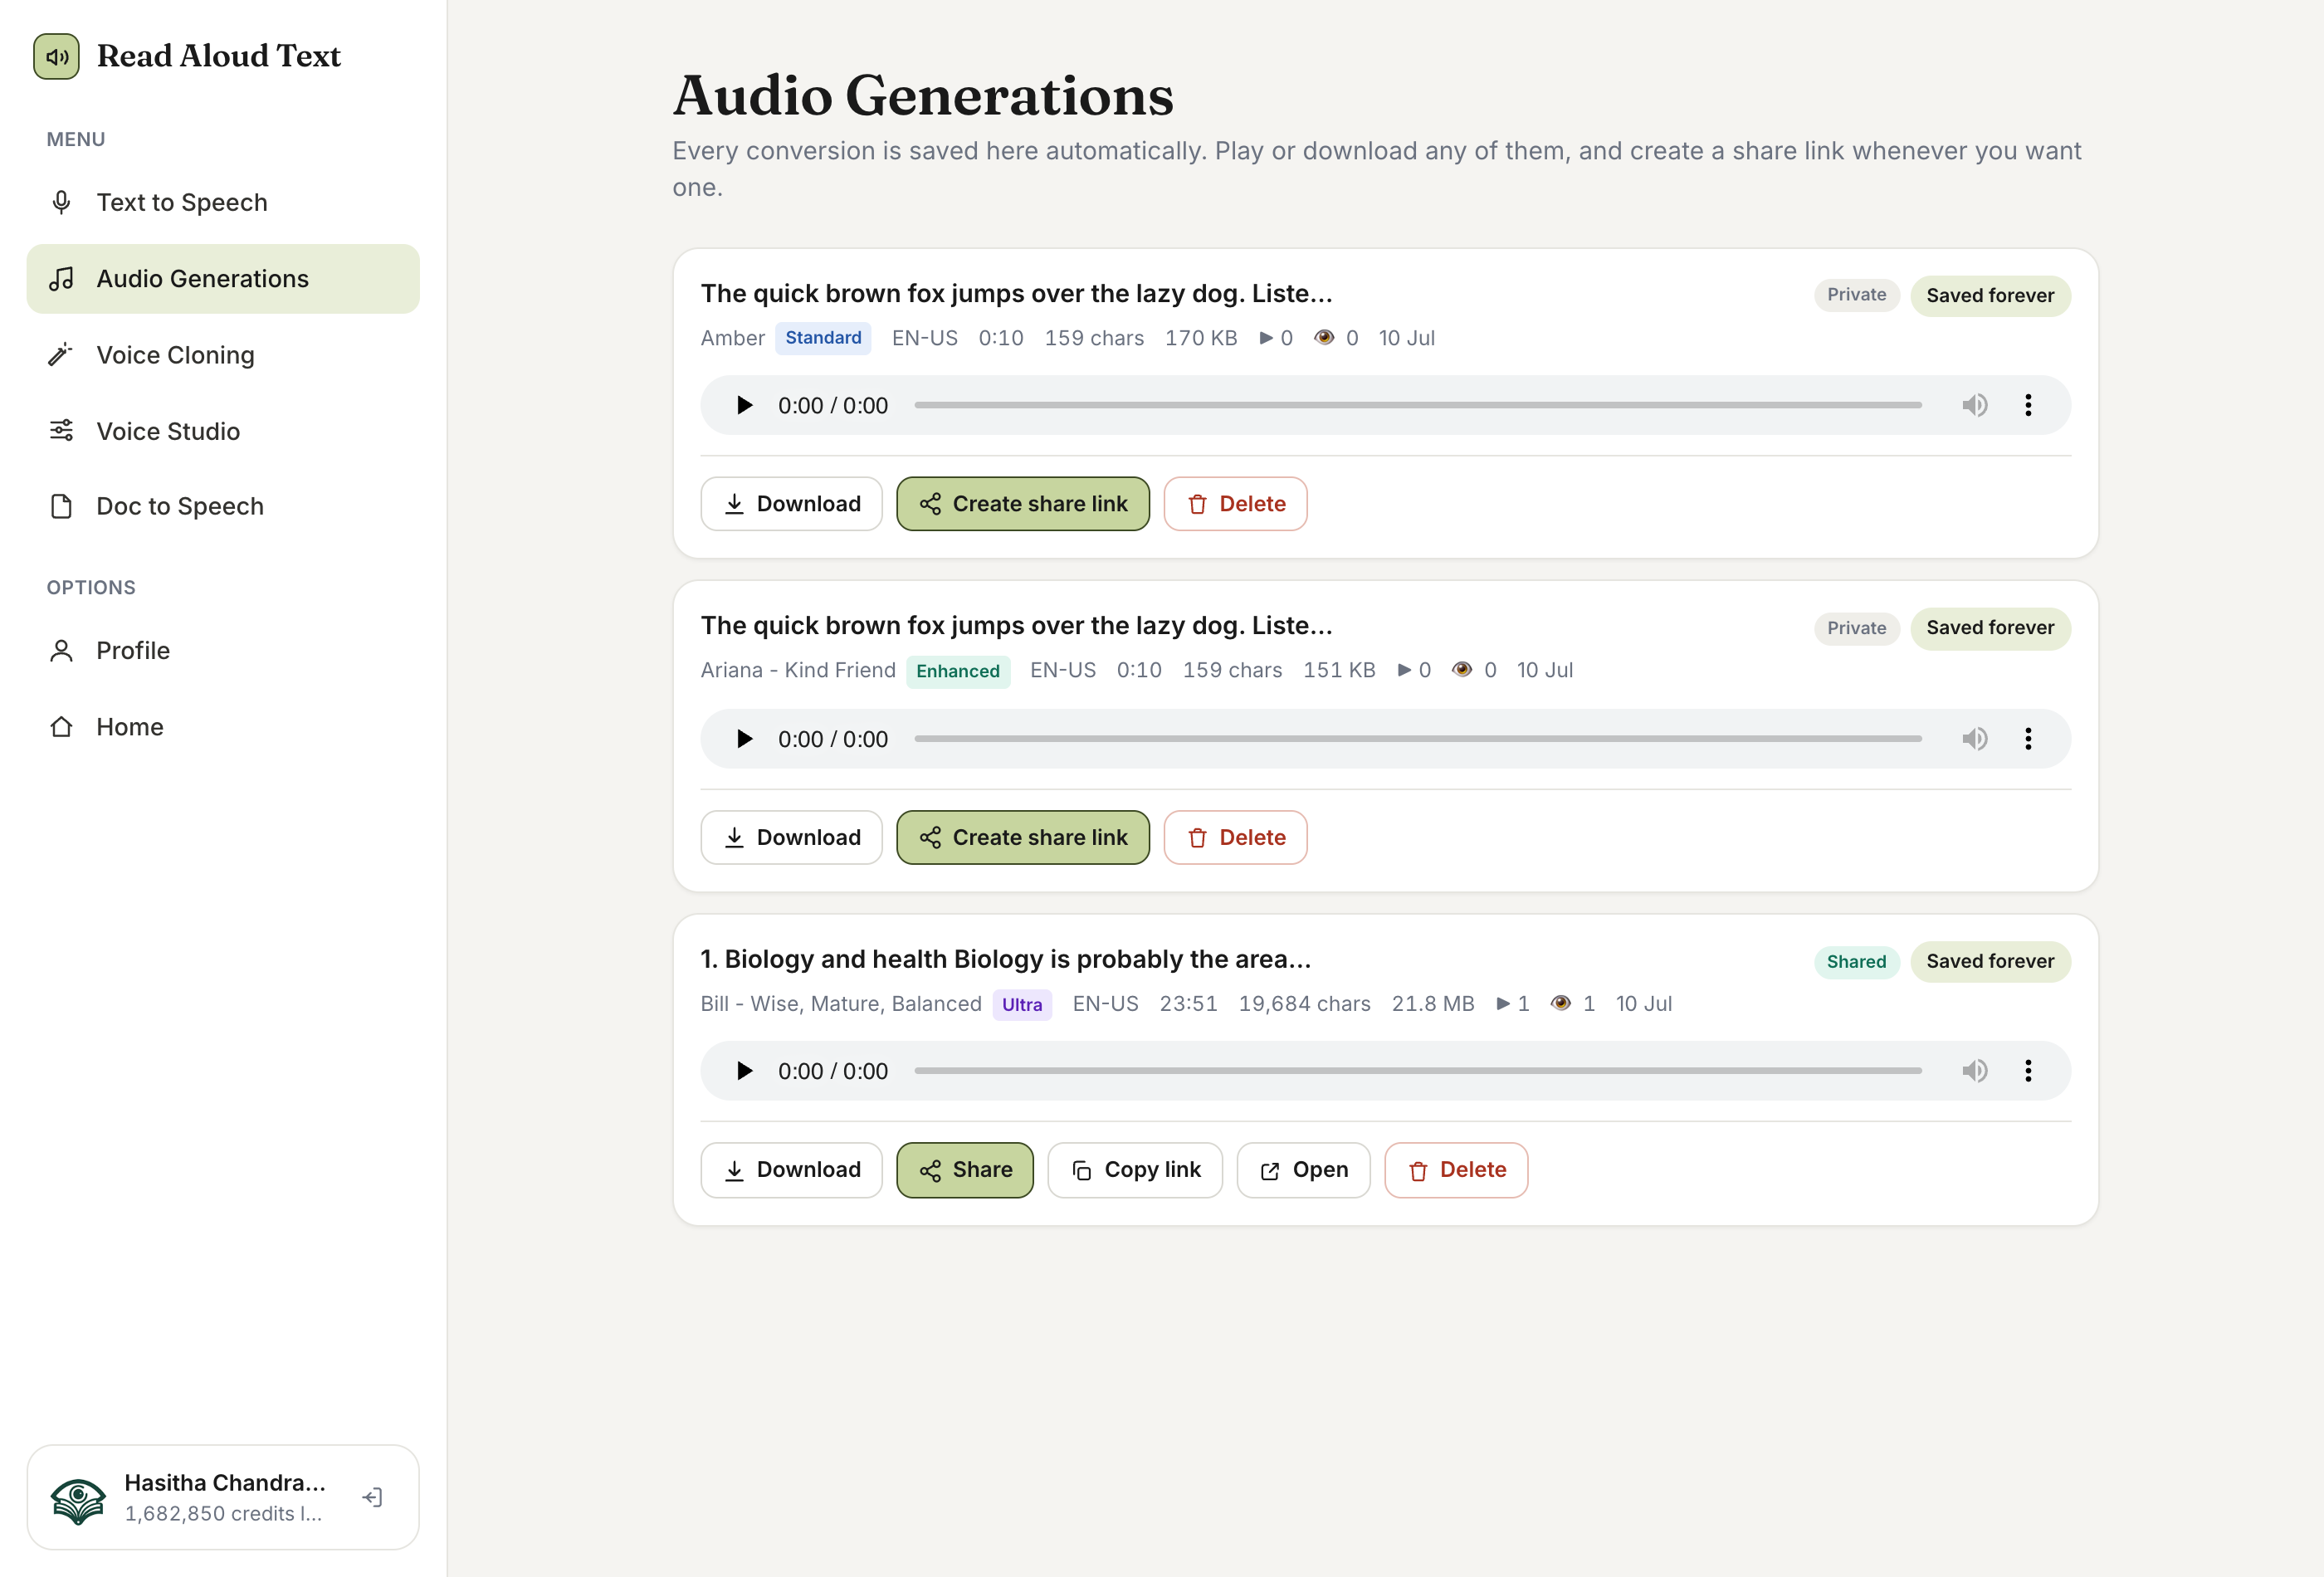Download the Amber voice generation
This screenshot has height=1577, width=2324.
click(x=791, y=504)
